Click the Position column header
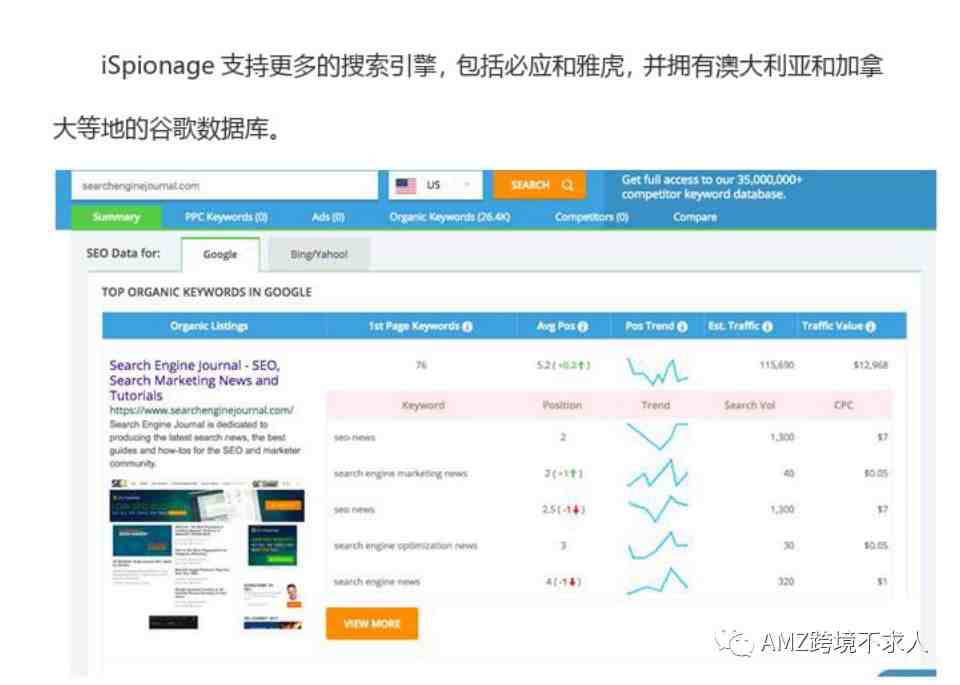The height and width of the screenshot is (685, 960). tap(562, 405)
